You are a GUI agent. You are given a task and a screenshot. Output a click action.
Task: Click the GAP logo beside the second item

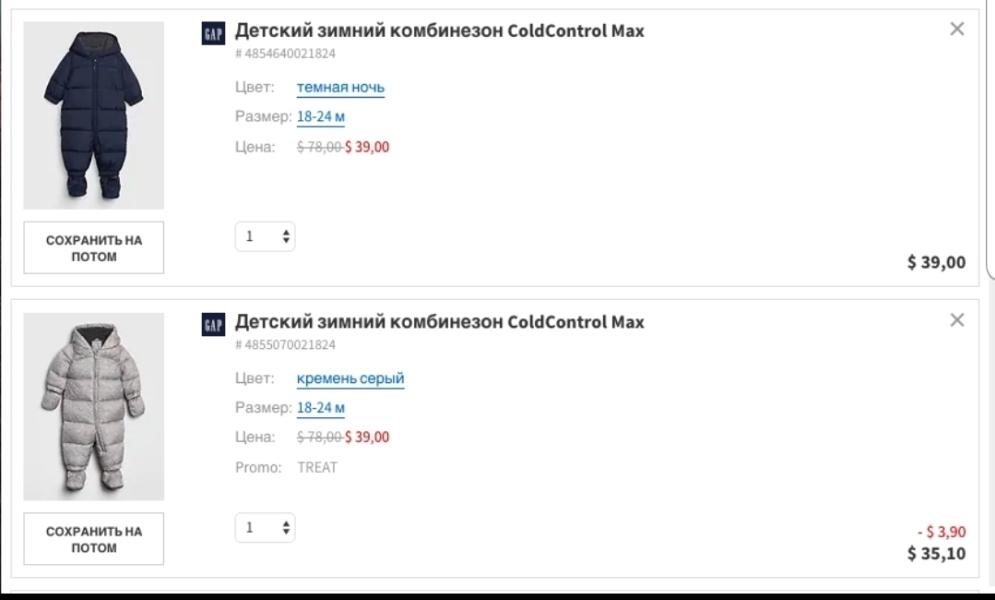[x=213, y=324]
